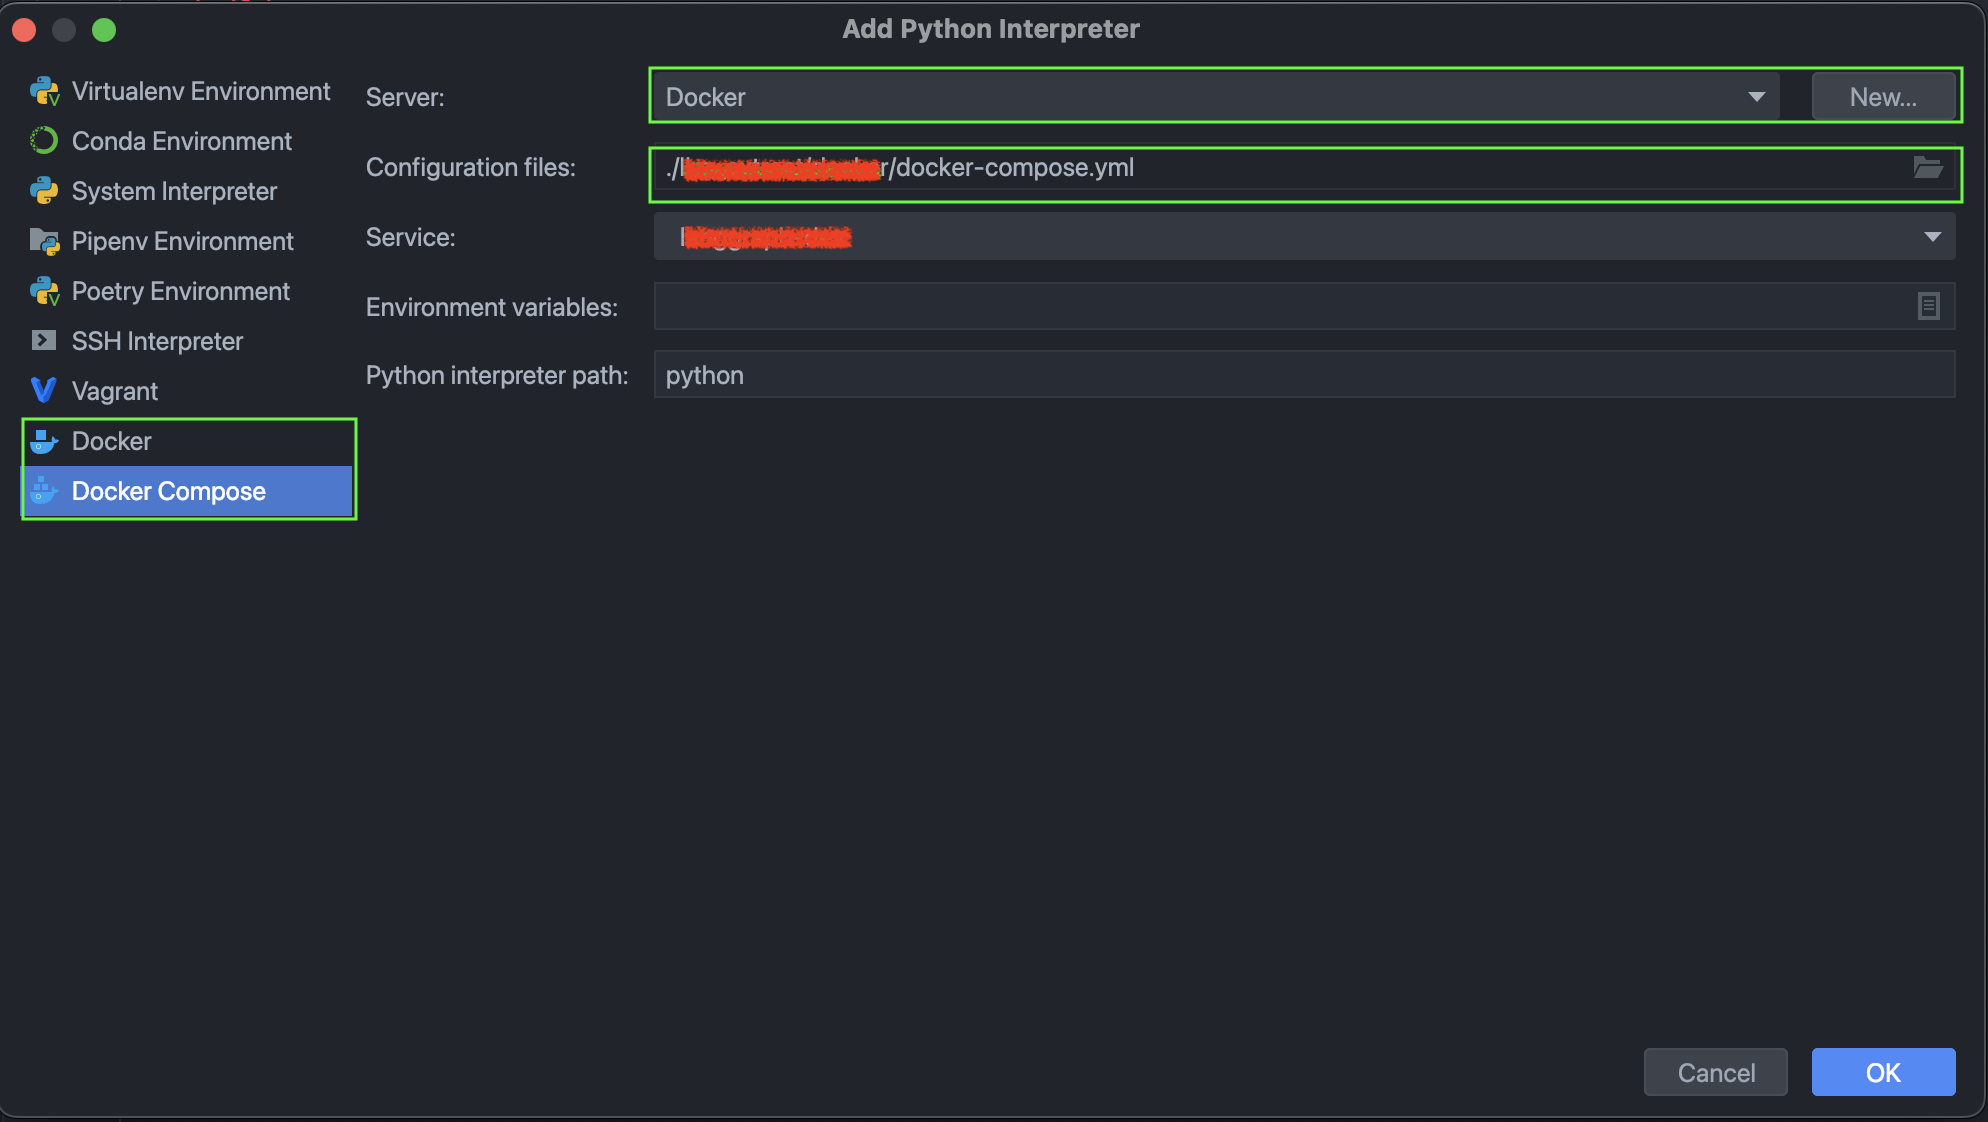Click the System Interpreter python icon
This screenshot has height=1122, width=1988.
[x=44, y=191]
